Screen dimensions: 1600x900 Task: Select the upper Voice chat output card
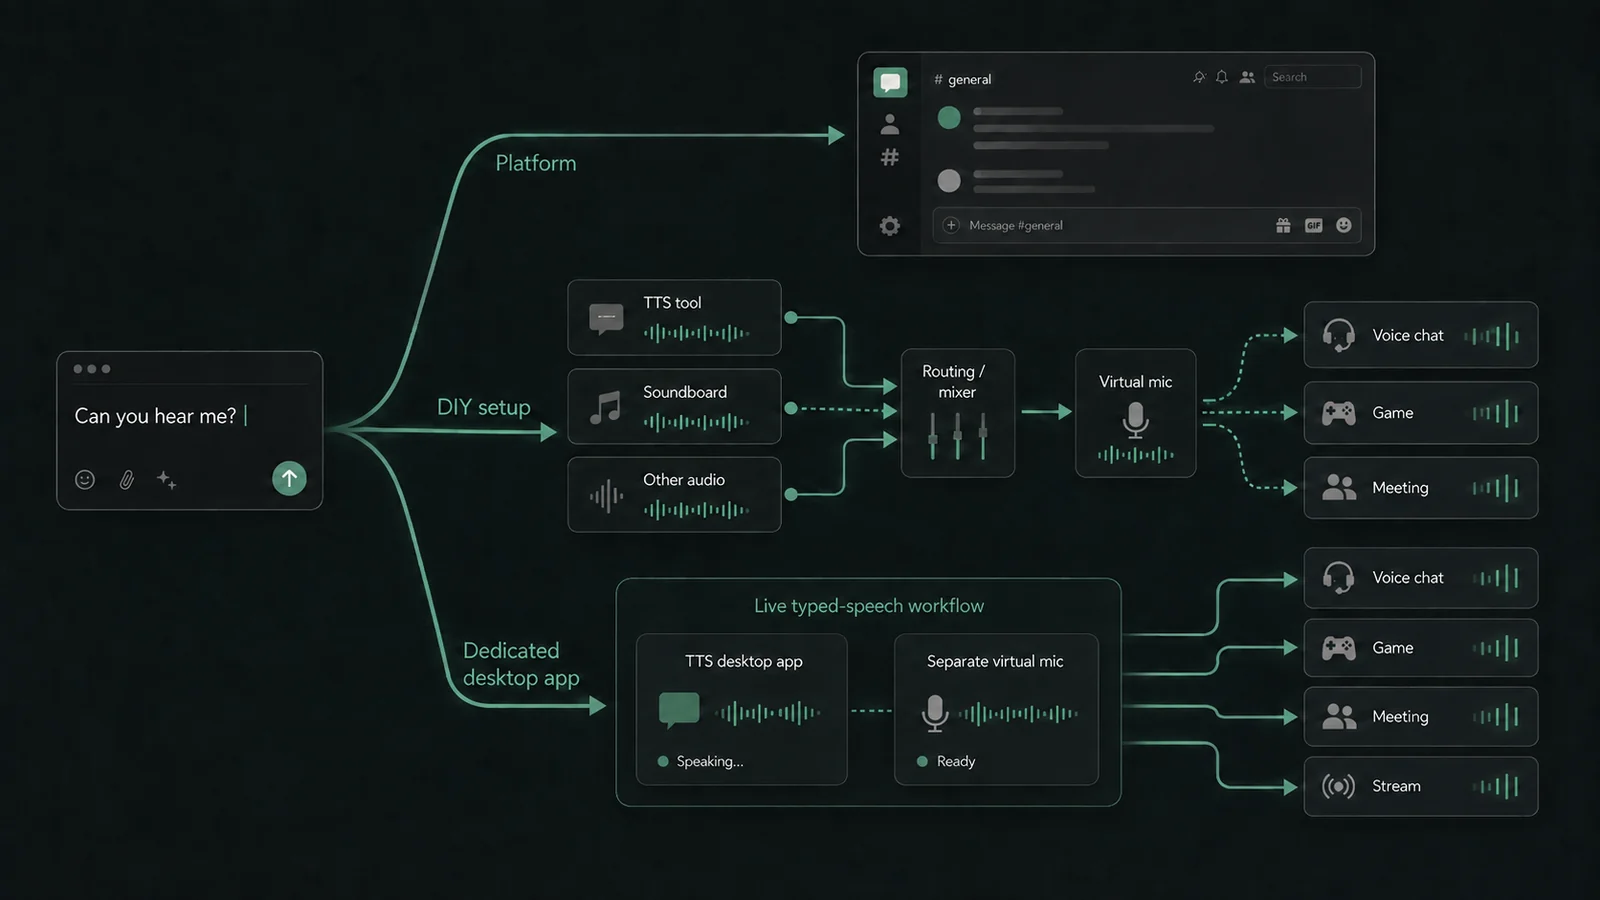coord(1421,335)
